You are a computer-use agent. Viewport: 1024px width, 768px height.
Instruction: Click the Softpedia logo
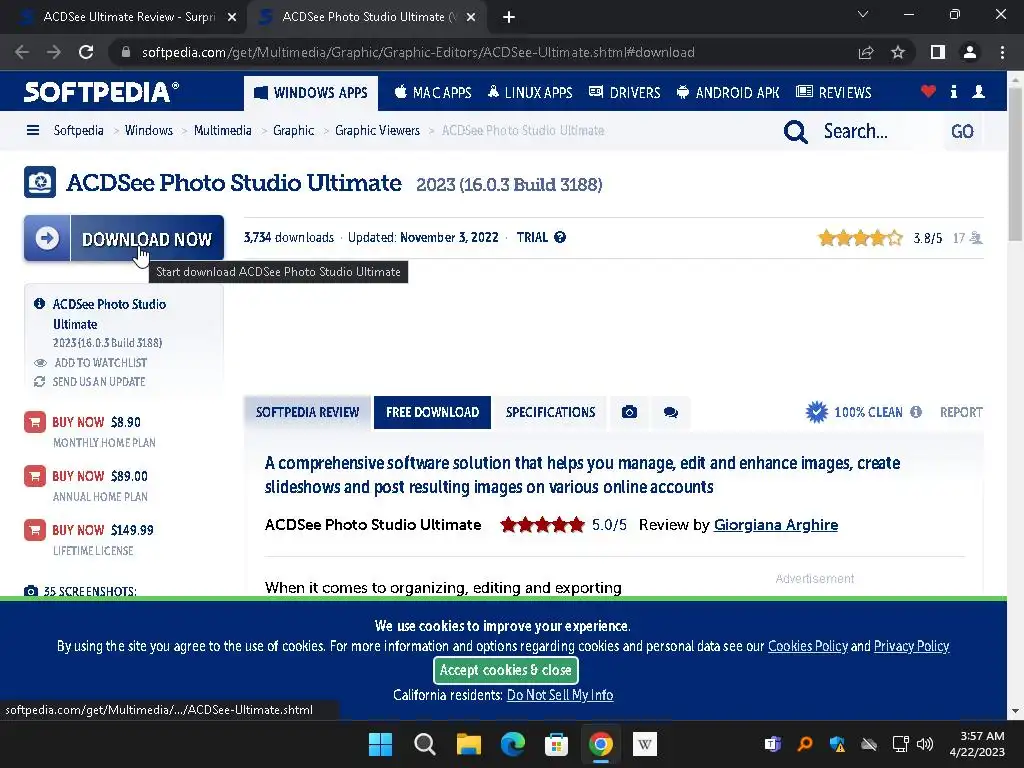[x=101, y=92]
